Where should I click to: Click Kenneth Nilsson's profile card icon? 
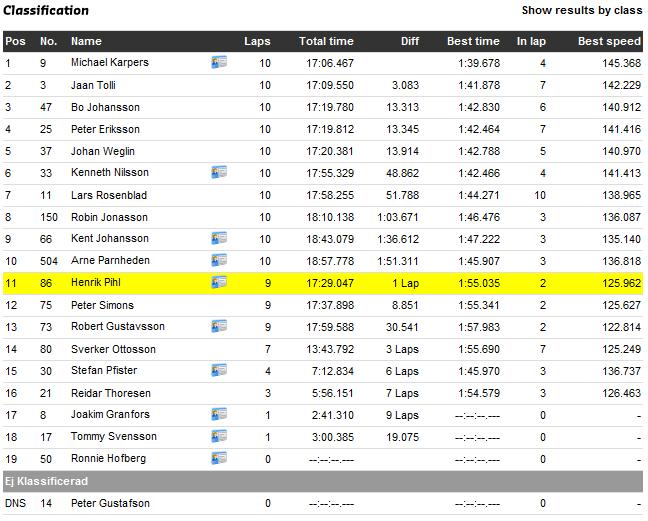click(219, 172)
